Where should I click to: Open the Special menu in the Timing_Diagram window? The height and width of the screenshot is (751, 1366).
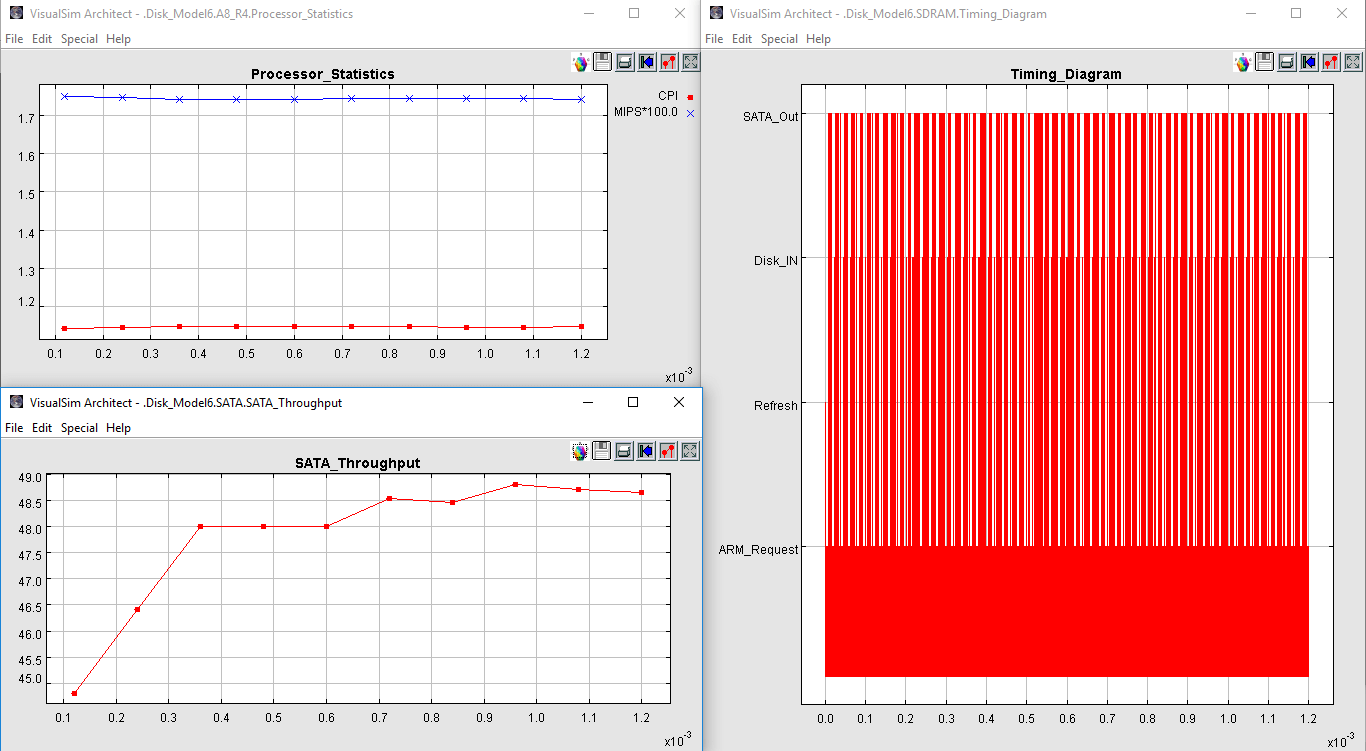coord(779,39)
